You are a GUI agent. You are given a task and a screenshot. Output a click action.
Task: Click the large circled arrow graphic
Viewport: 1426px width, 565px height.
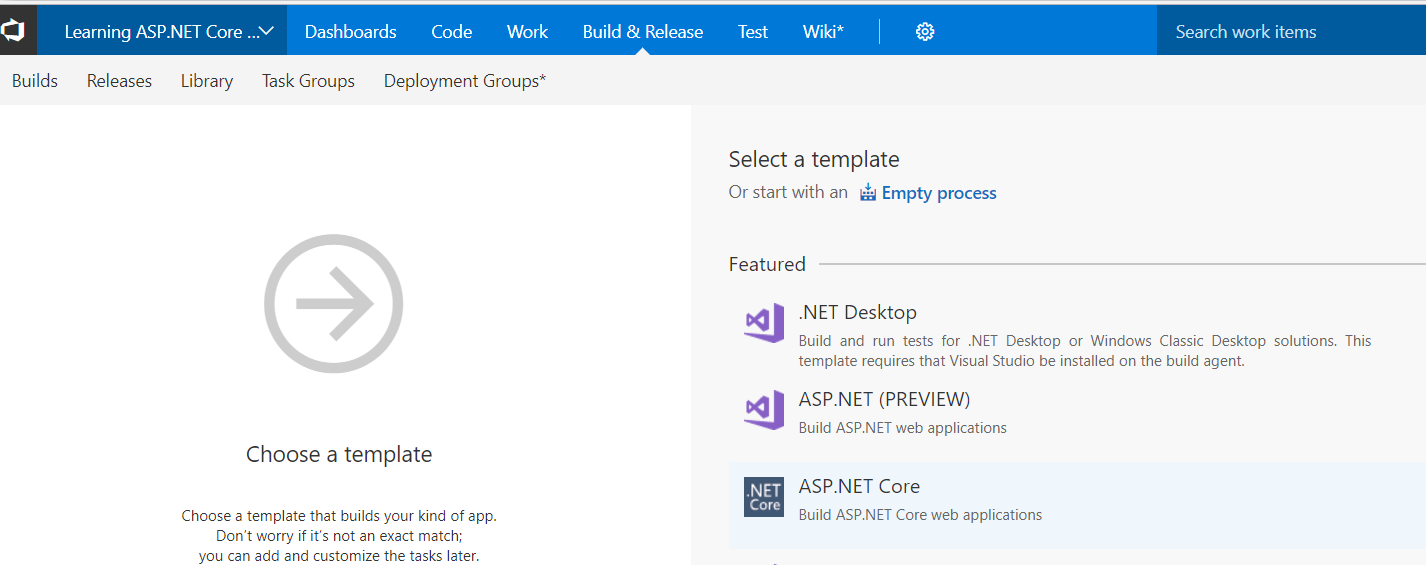point(333,304)
